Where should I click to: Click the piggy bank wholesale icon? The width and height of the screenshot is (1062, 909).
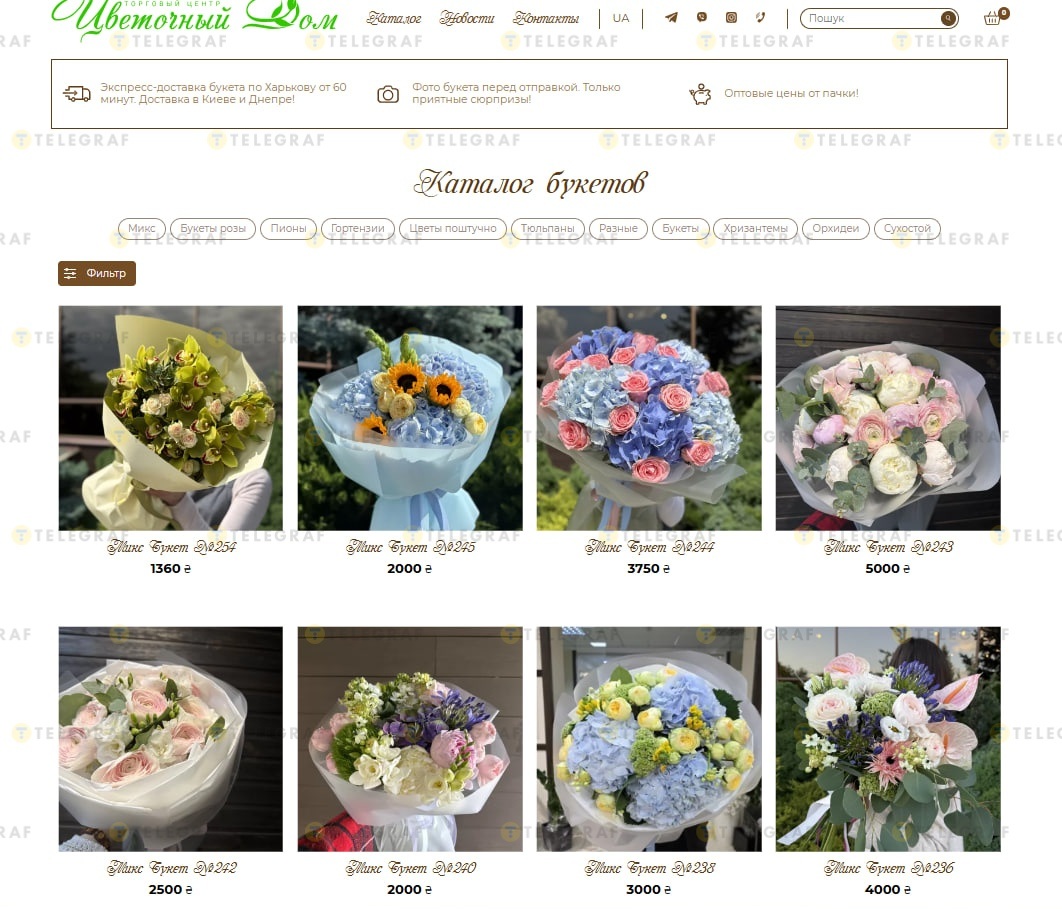coord(700,93)
